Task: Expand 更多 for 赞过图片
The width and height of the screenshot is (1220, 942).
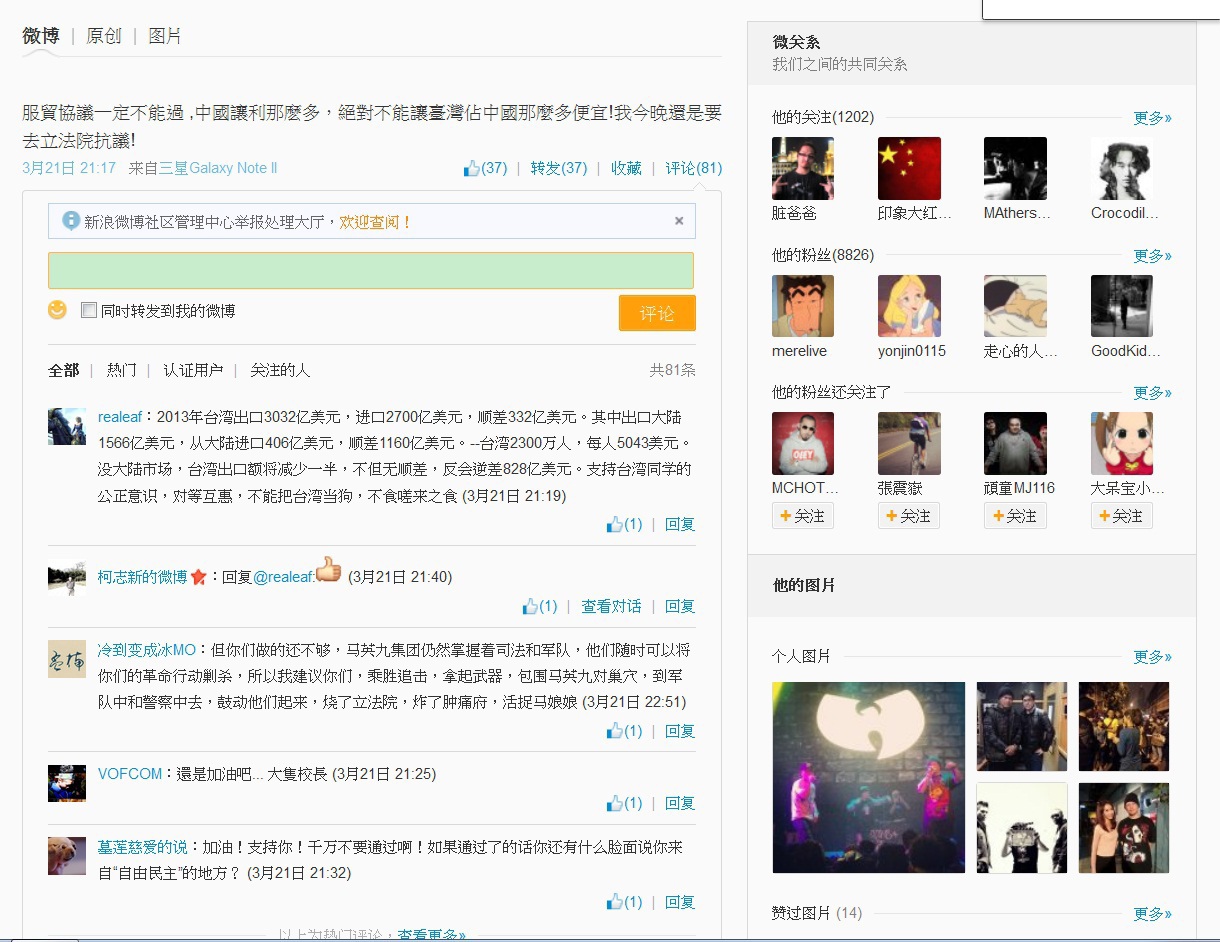Action: 1152,913
